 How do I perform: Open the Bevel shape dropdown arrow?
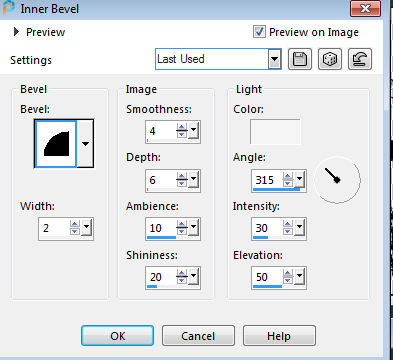85,144
